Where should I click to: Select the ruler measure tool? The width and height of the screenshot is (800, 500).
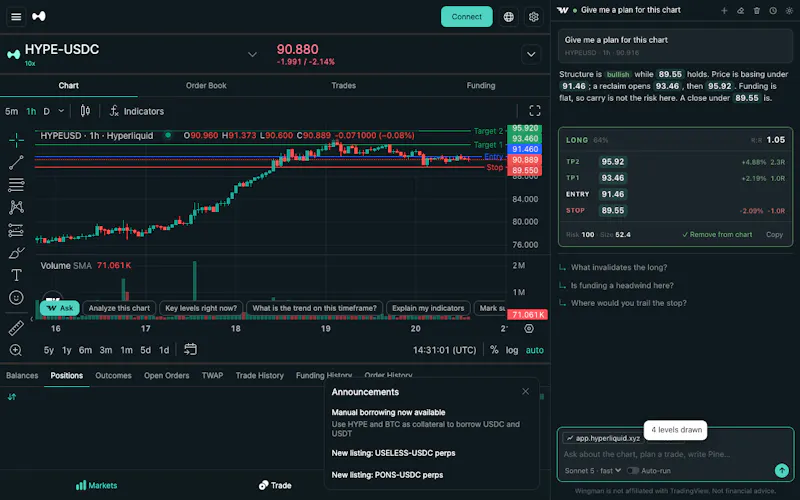coord(16,328)
